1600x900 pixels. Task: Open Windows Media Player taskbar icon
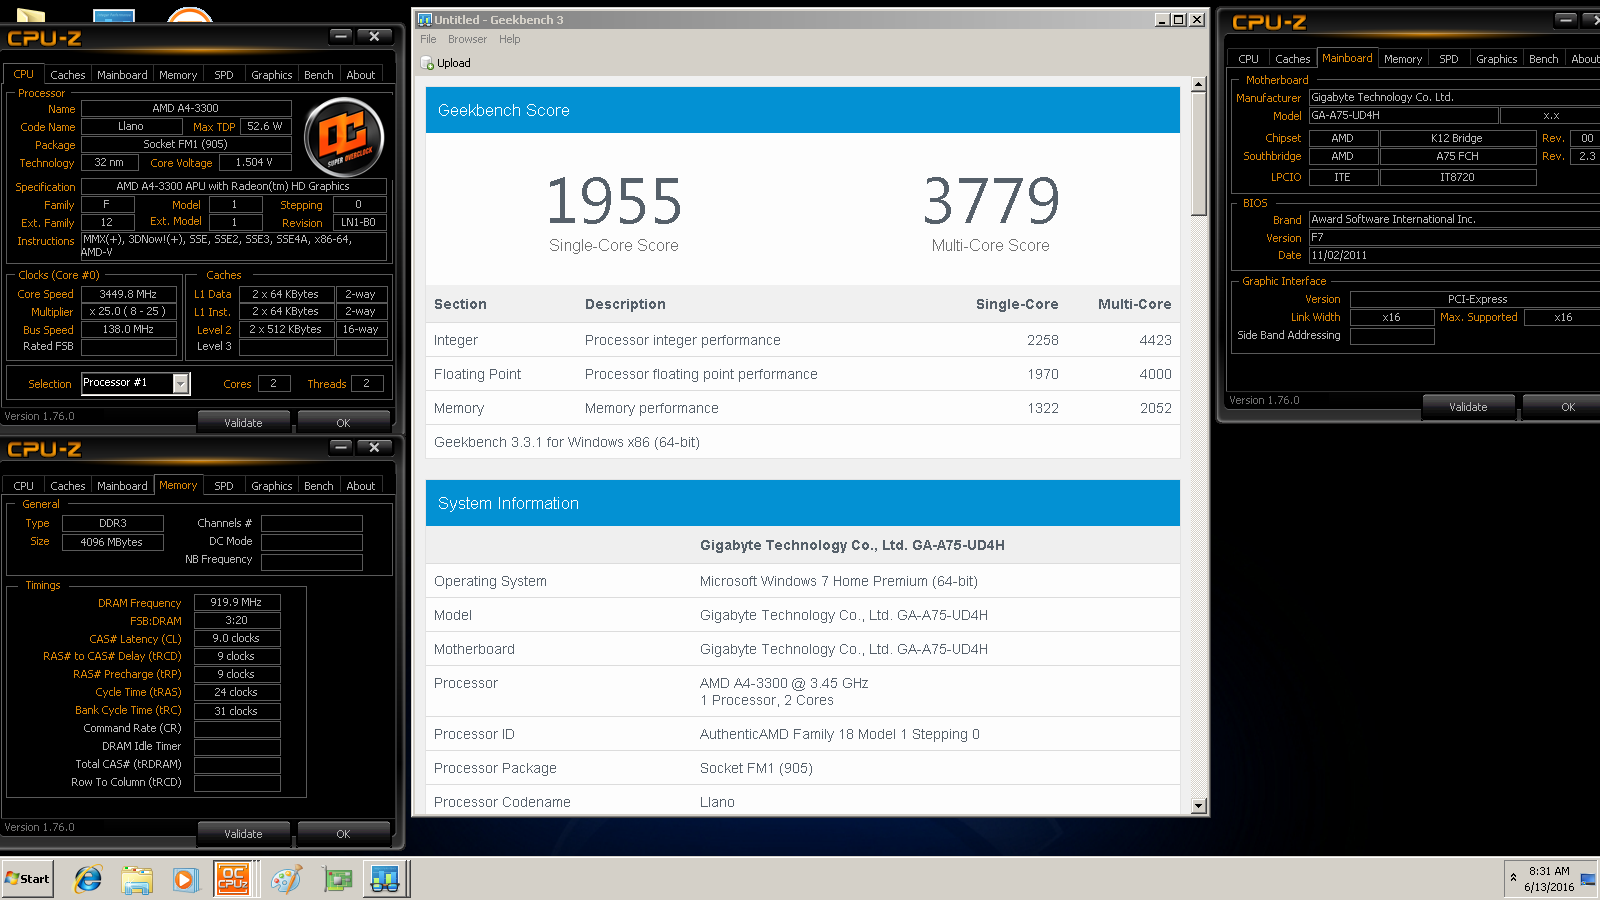coord(185,880)
